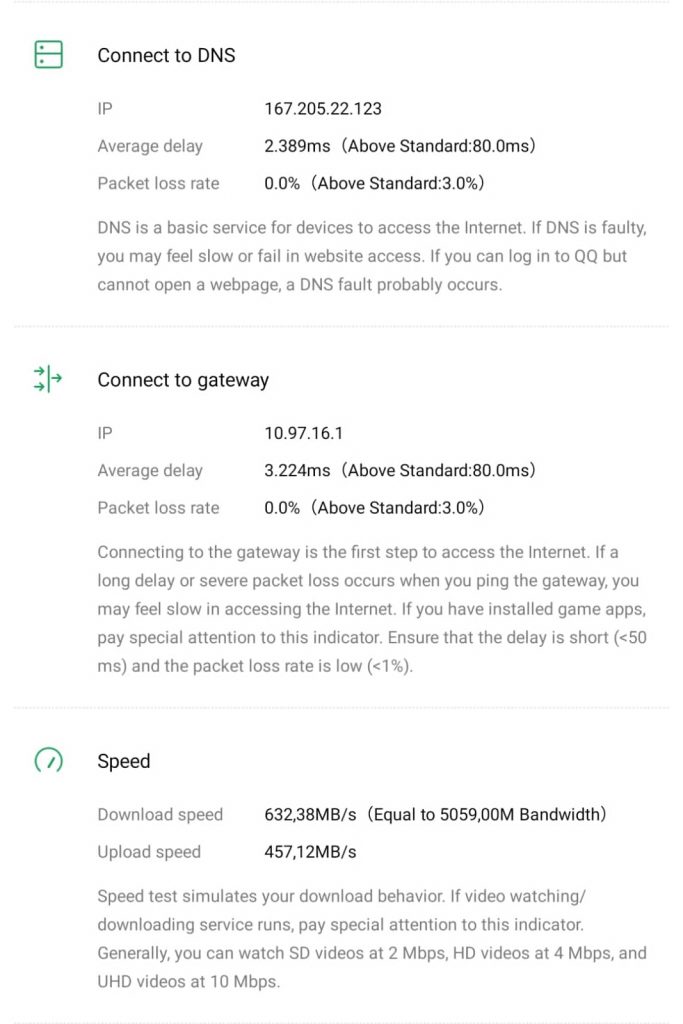This screenshot has height=1024, width=683.
Task: Tap the Speed section heading
Action: (123, 761)
